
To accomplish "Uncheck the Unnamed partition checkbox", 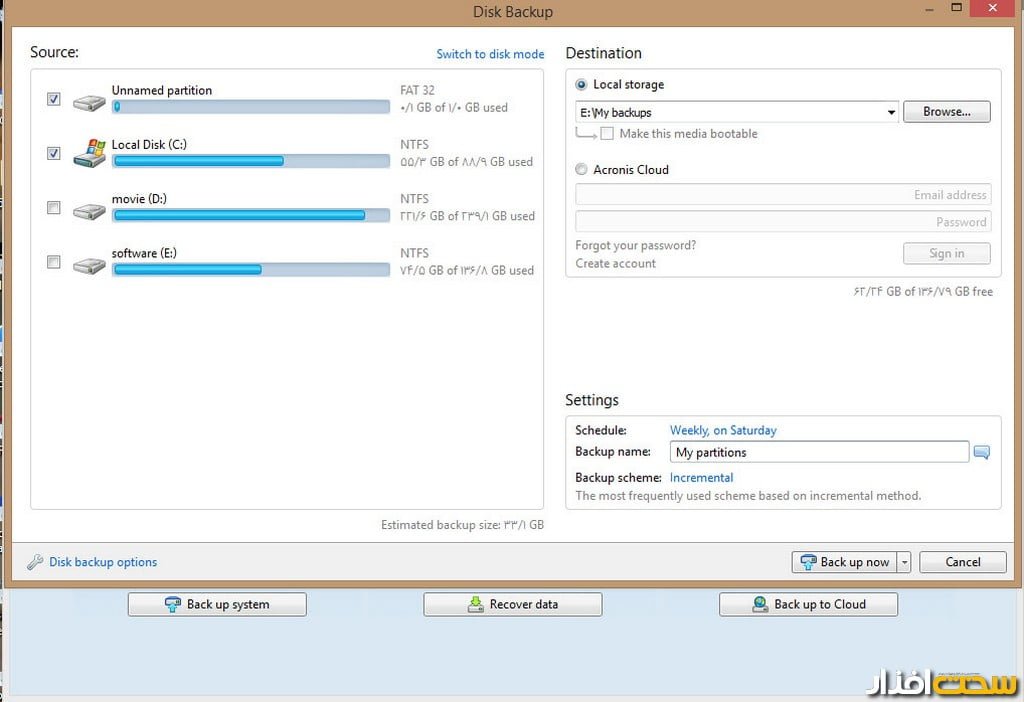I will [54, 99].
